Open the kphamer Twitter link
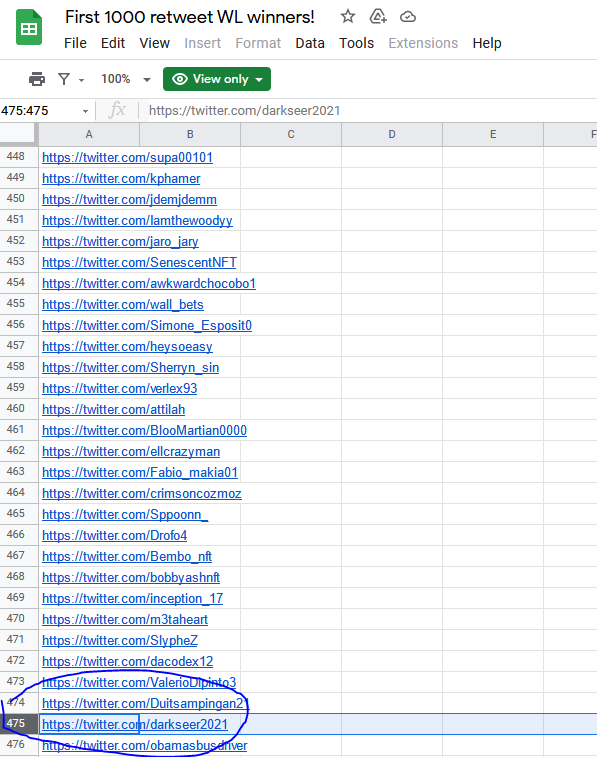 pos(121,179)
